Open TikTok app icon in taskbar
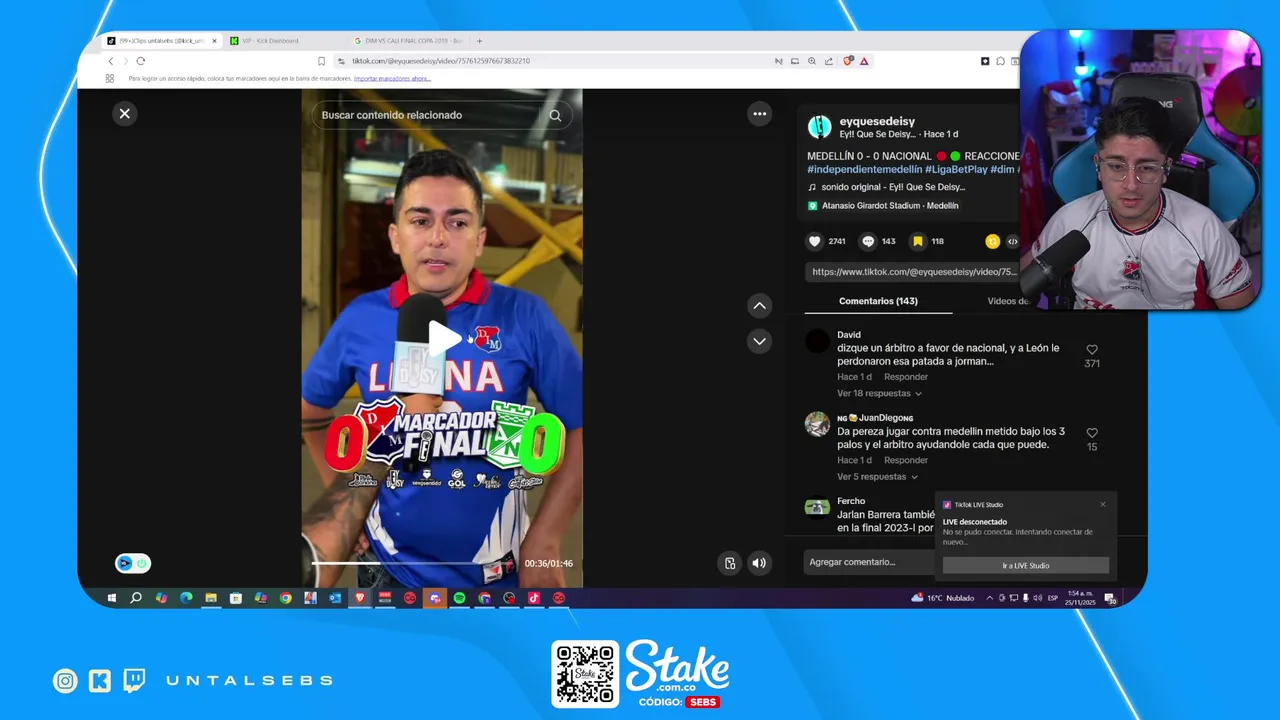This screenshot has width=1280, height=720. point(534,598)
